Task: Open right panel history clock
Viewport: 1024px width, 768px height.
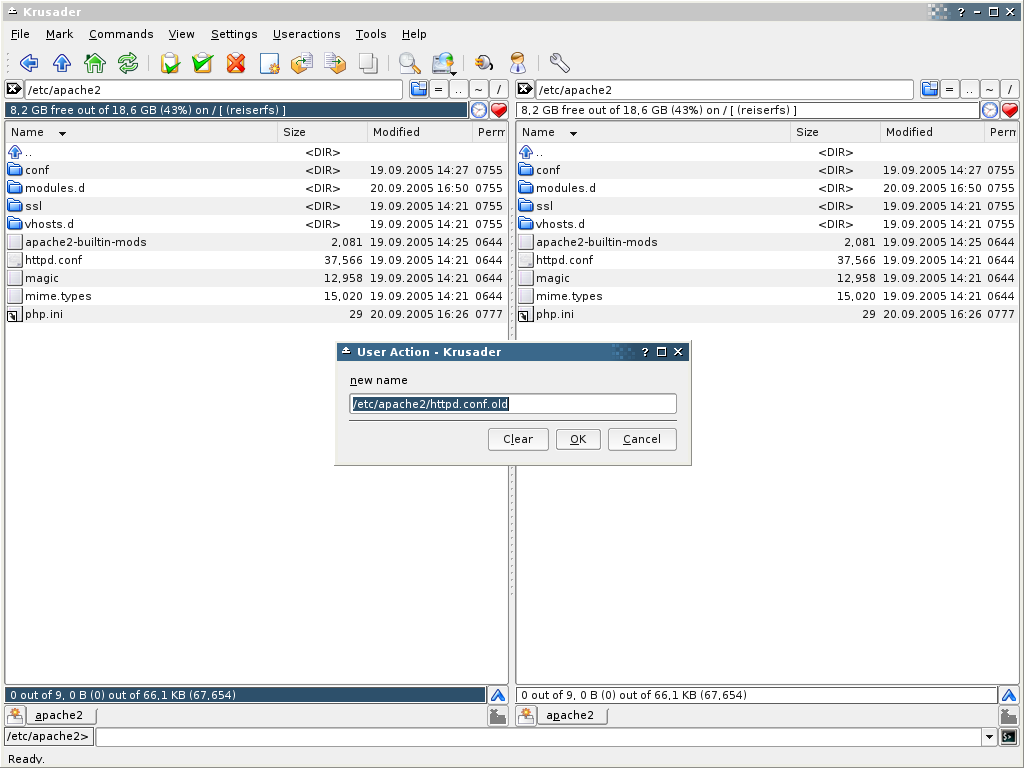Action: (x=990, y=110)
